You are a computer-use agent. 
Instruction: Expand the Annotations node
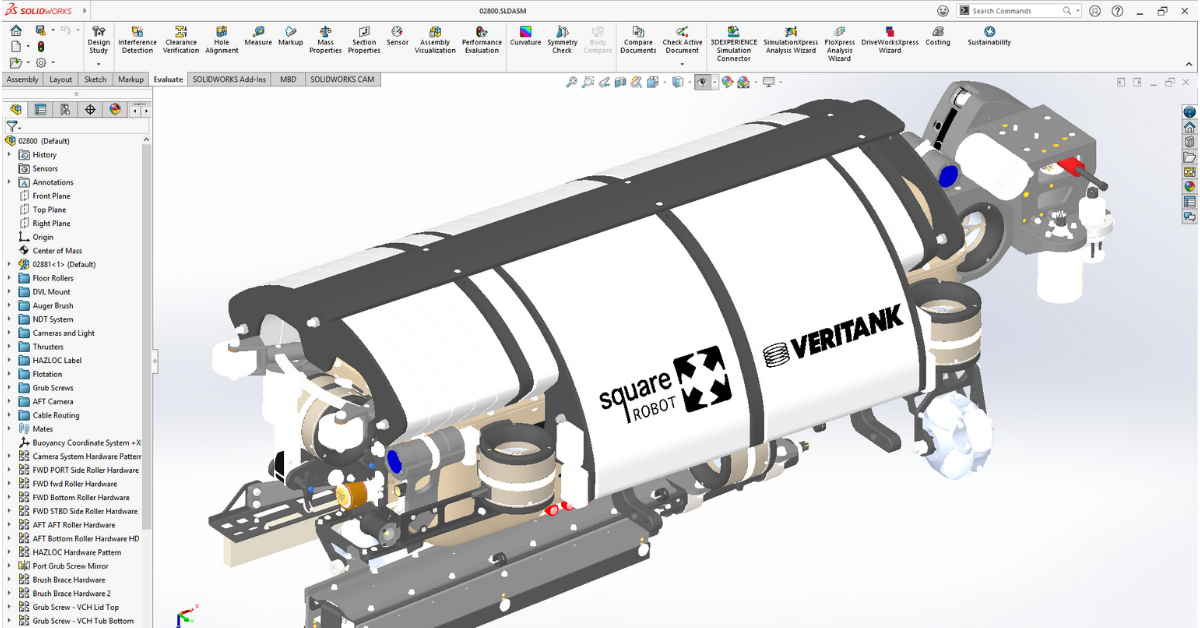pyautogui.click(x=9, y=182)
